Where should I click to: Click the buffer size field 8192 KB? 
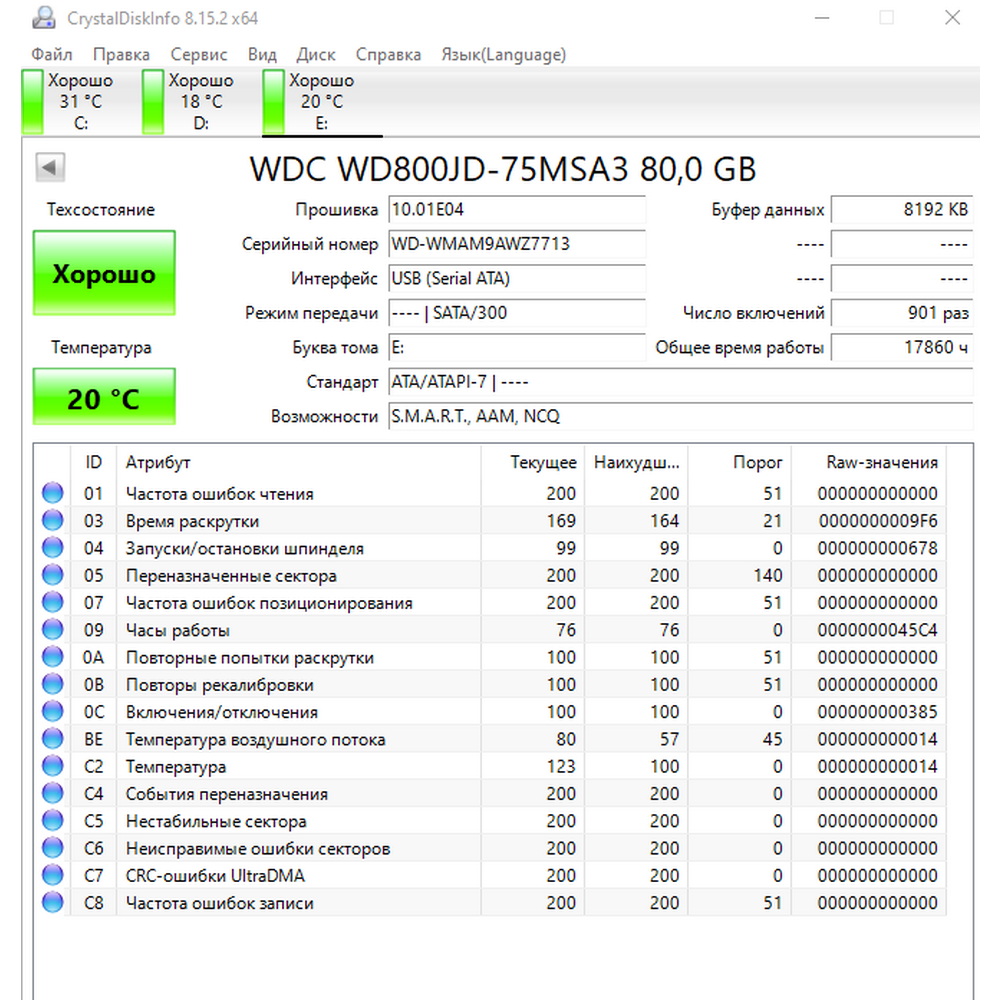pyautogui.click(x=902, y=209)
